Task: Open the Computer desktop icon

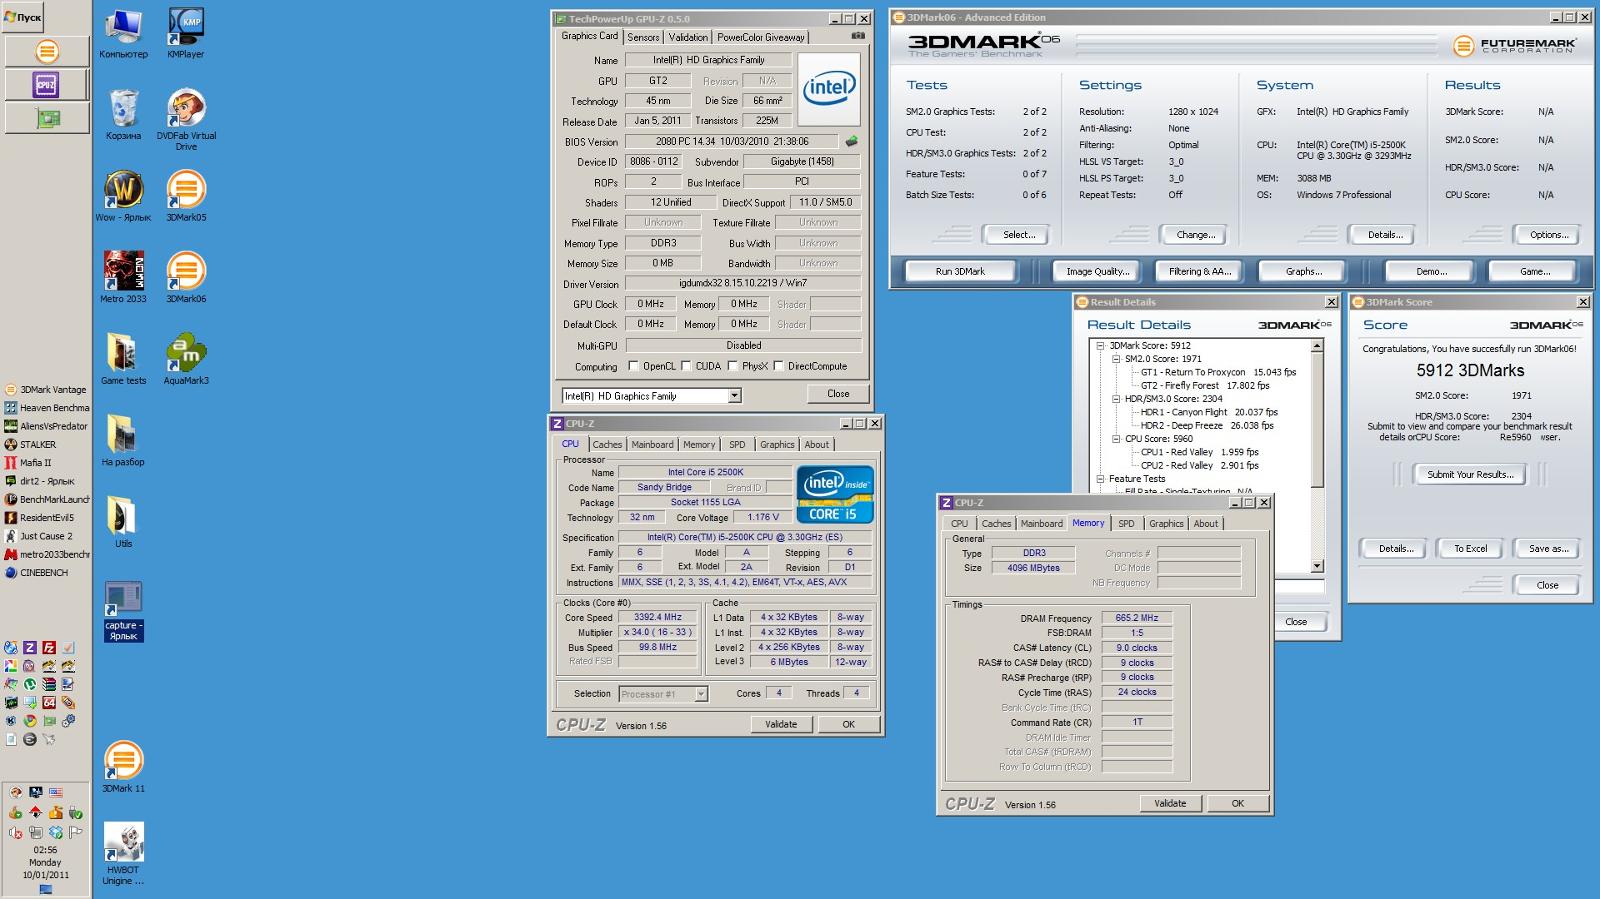Action: click(x=123, y=34)
